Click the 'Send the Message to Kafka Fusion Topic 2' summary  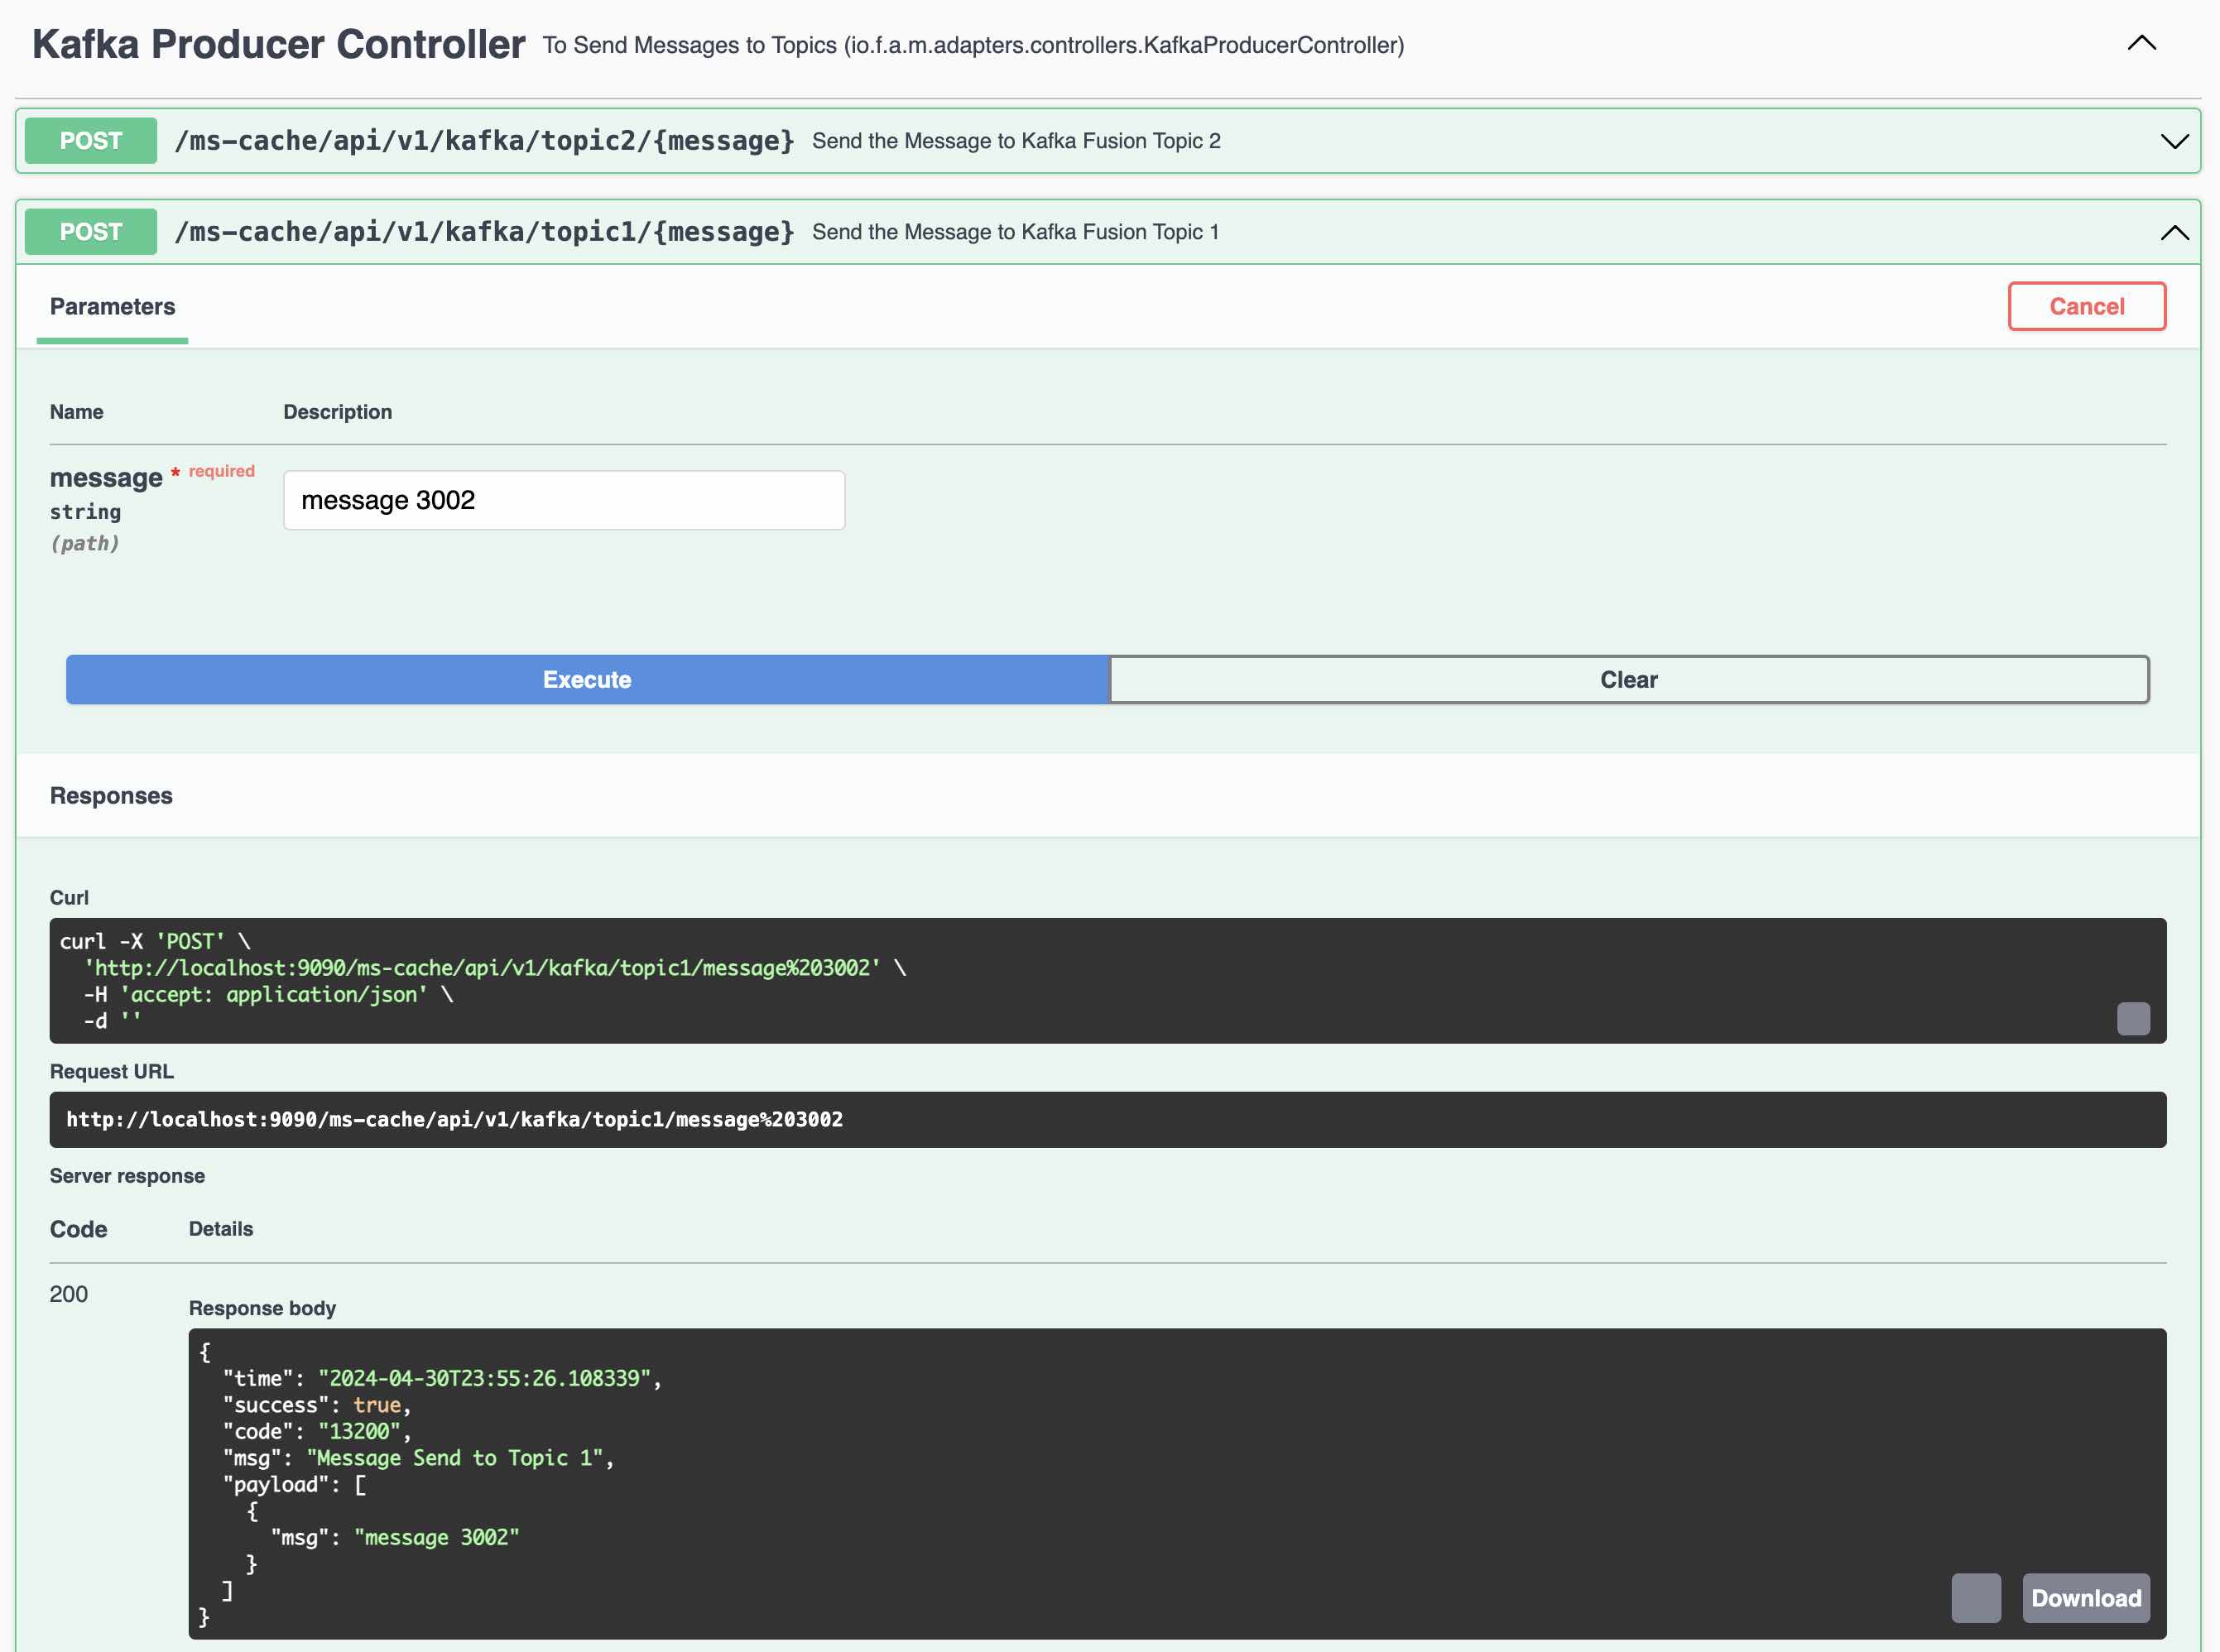pyautogui.click(x=1016, y=141)
